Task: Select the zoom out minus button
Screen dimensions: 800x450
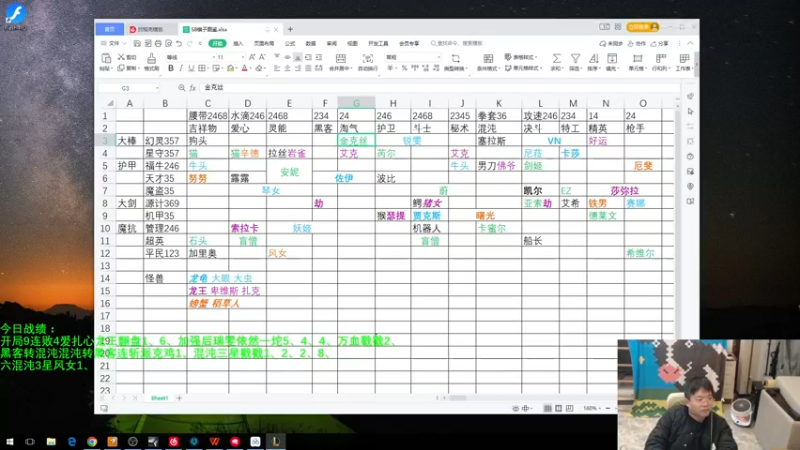Action: click(608, 408)
